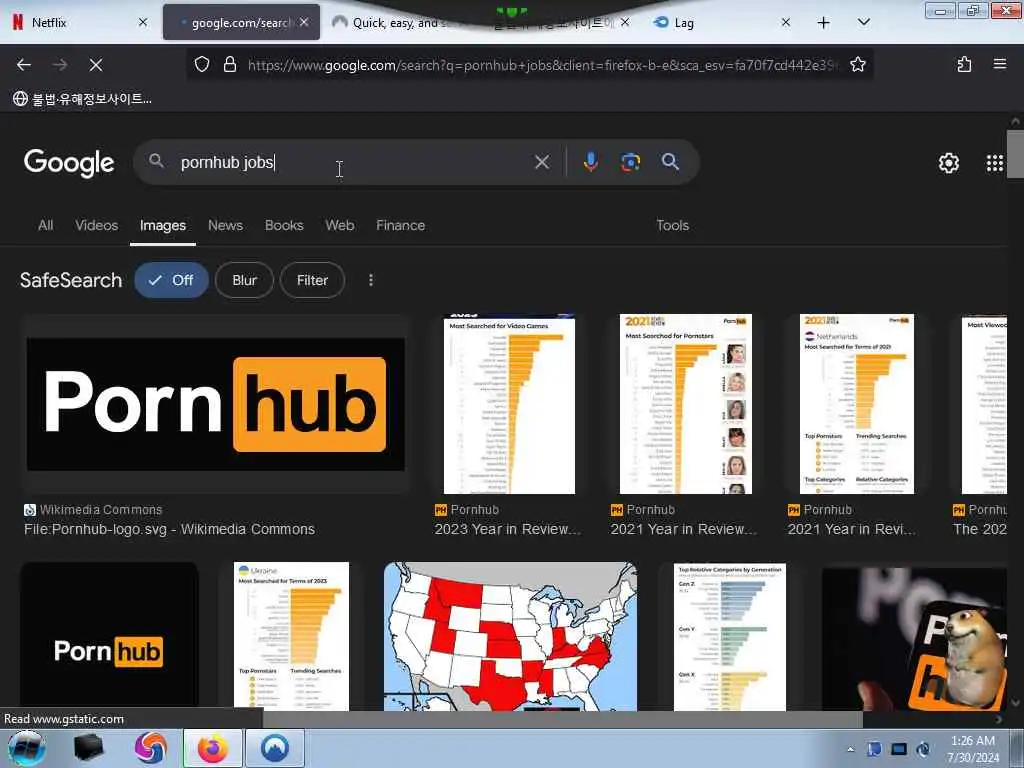Screen dimensions: 1024x768
Task: Open a new browser tab
Action: click(824, 23)
